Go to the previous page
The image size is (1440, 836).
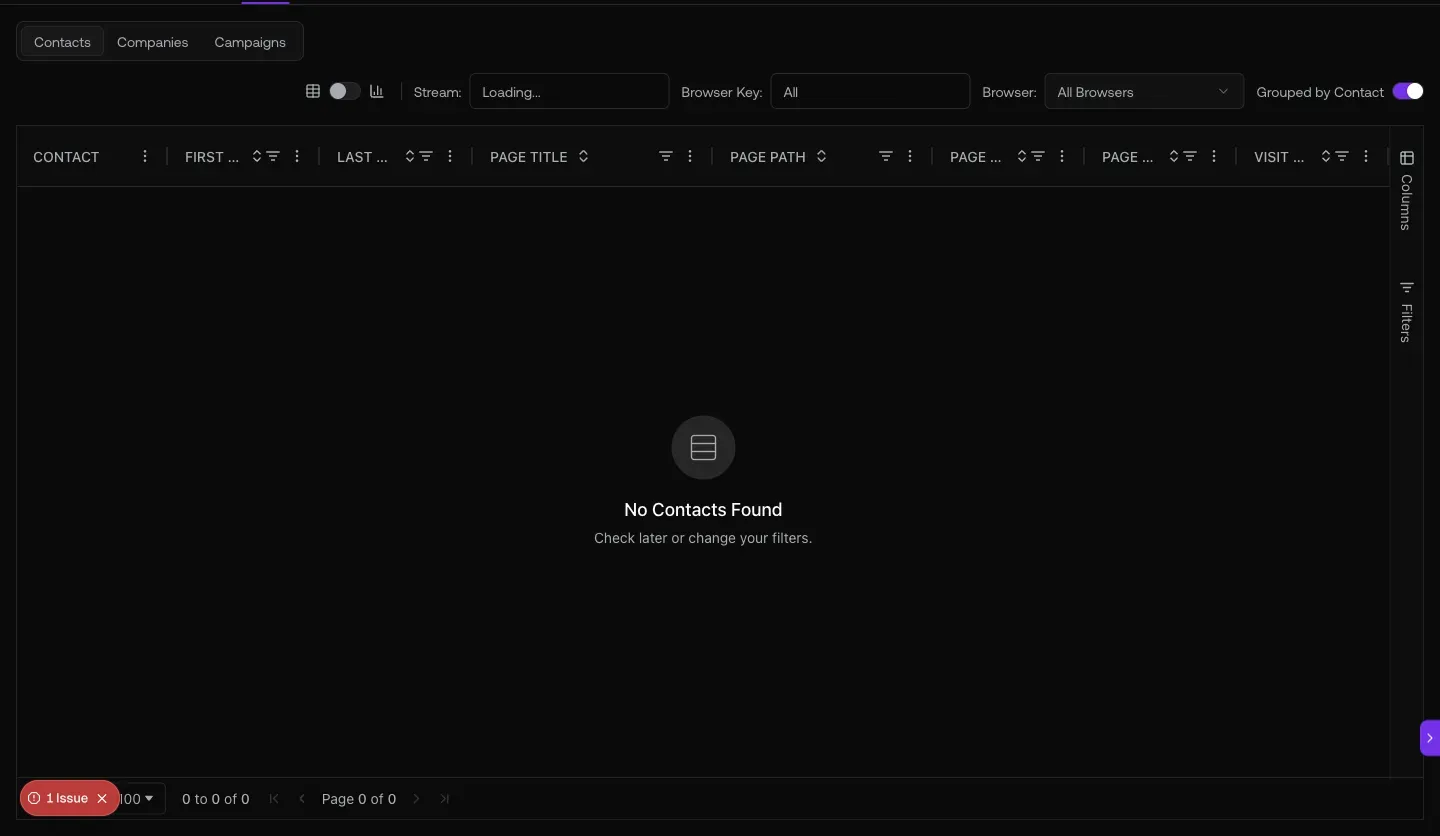[302, 798]
